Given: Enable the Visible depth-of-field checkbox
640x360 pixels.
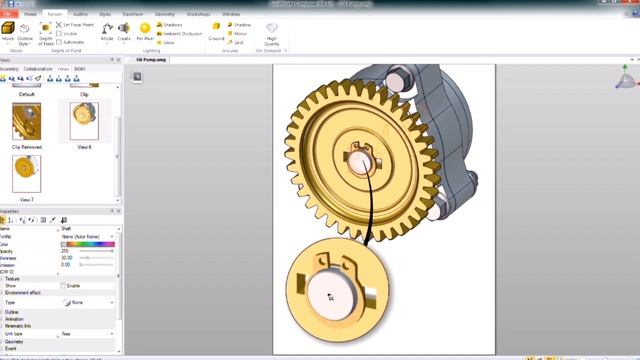Looking at the screenshot, I should click(x=59, y=33).
